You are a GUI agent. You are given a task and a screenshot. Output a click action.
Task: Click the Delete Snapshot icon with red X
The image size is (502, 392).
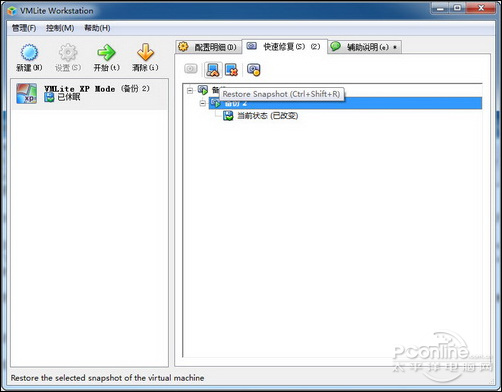(x=231, y=70)
